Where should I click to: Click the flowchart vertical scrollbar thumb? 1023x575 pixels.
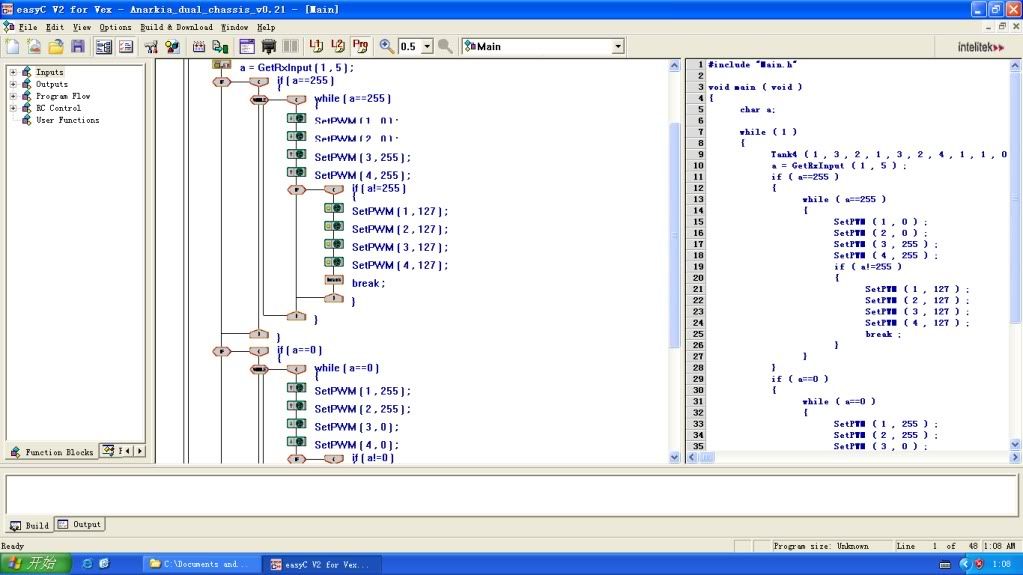coord(674,236)
